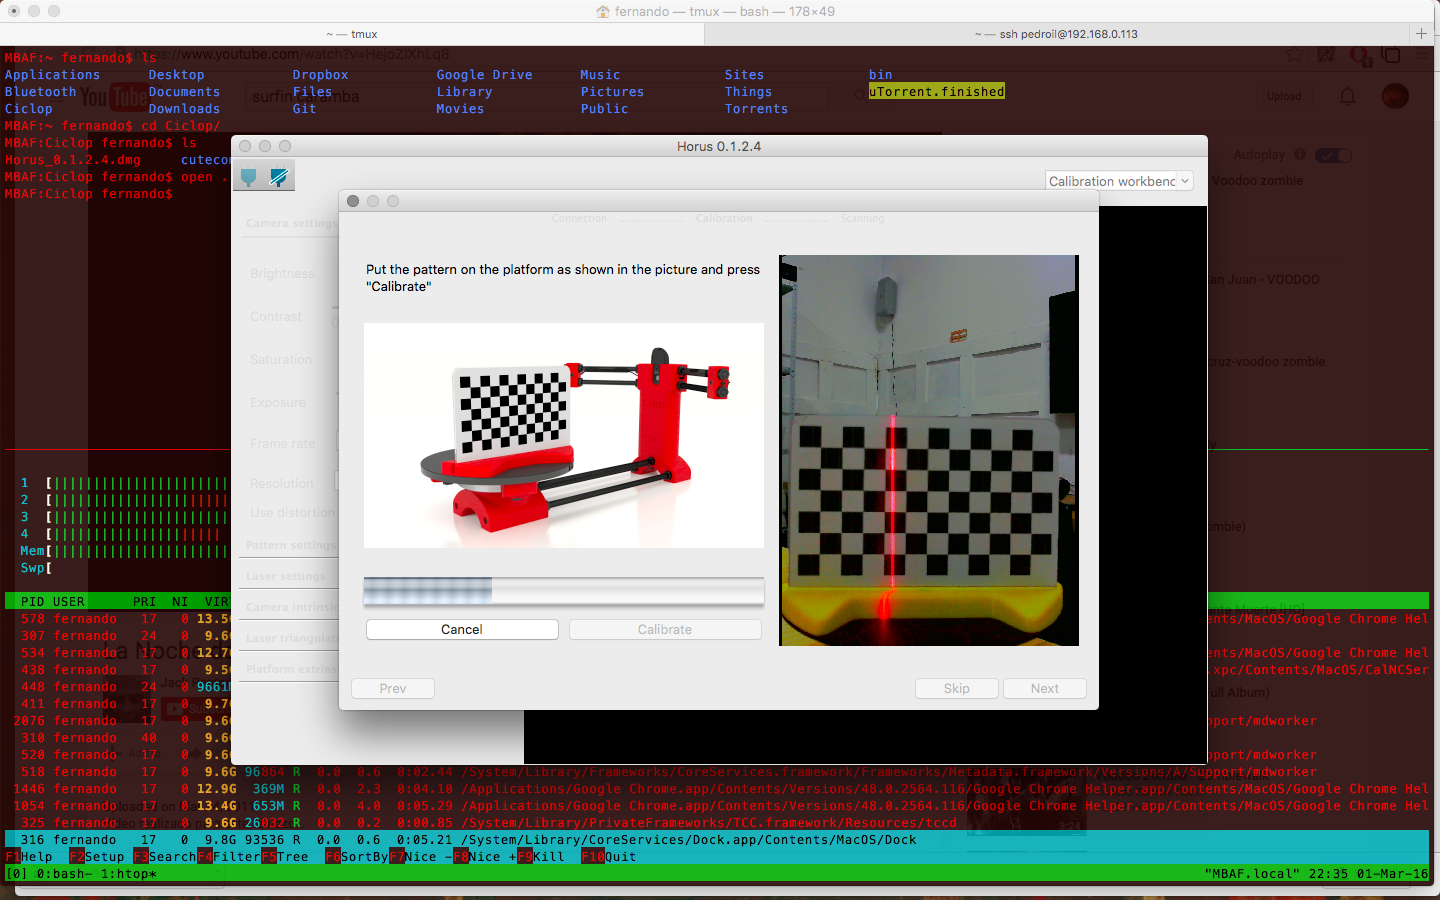Click the Calibration step in wizard header
Viewport: 1440px width, 900px height.
tap(724, 218)
